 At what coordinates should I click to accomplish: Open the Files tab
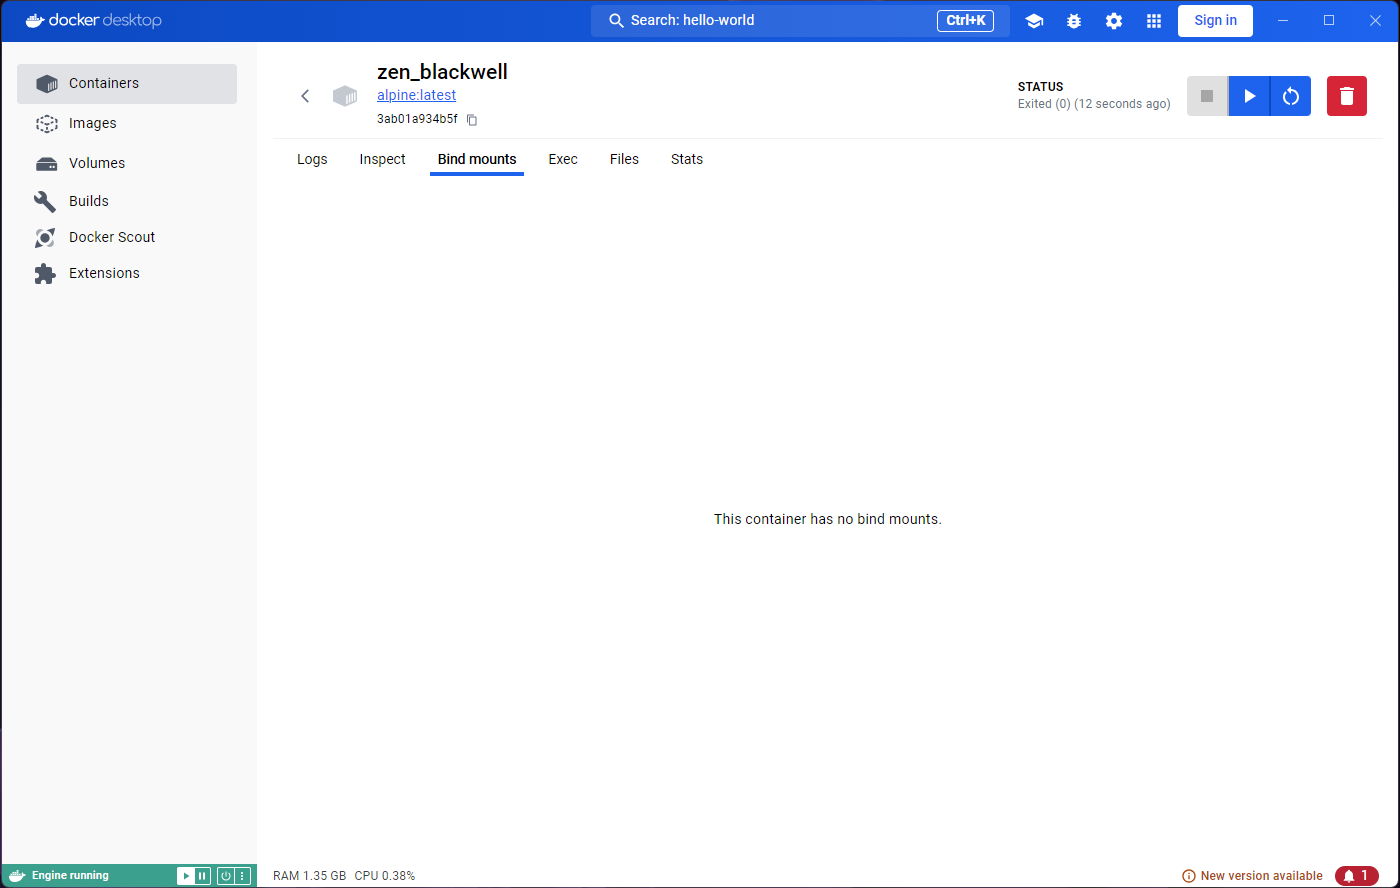pyautogui.click(x=624, y=159)
